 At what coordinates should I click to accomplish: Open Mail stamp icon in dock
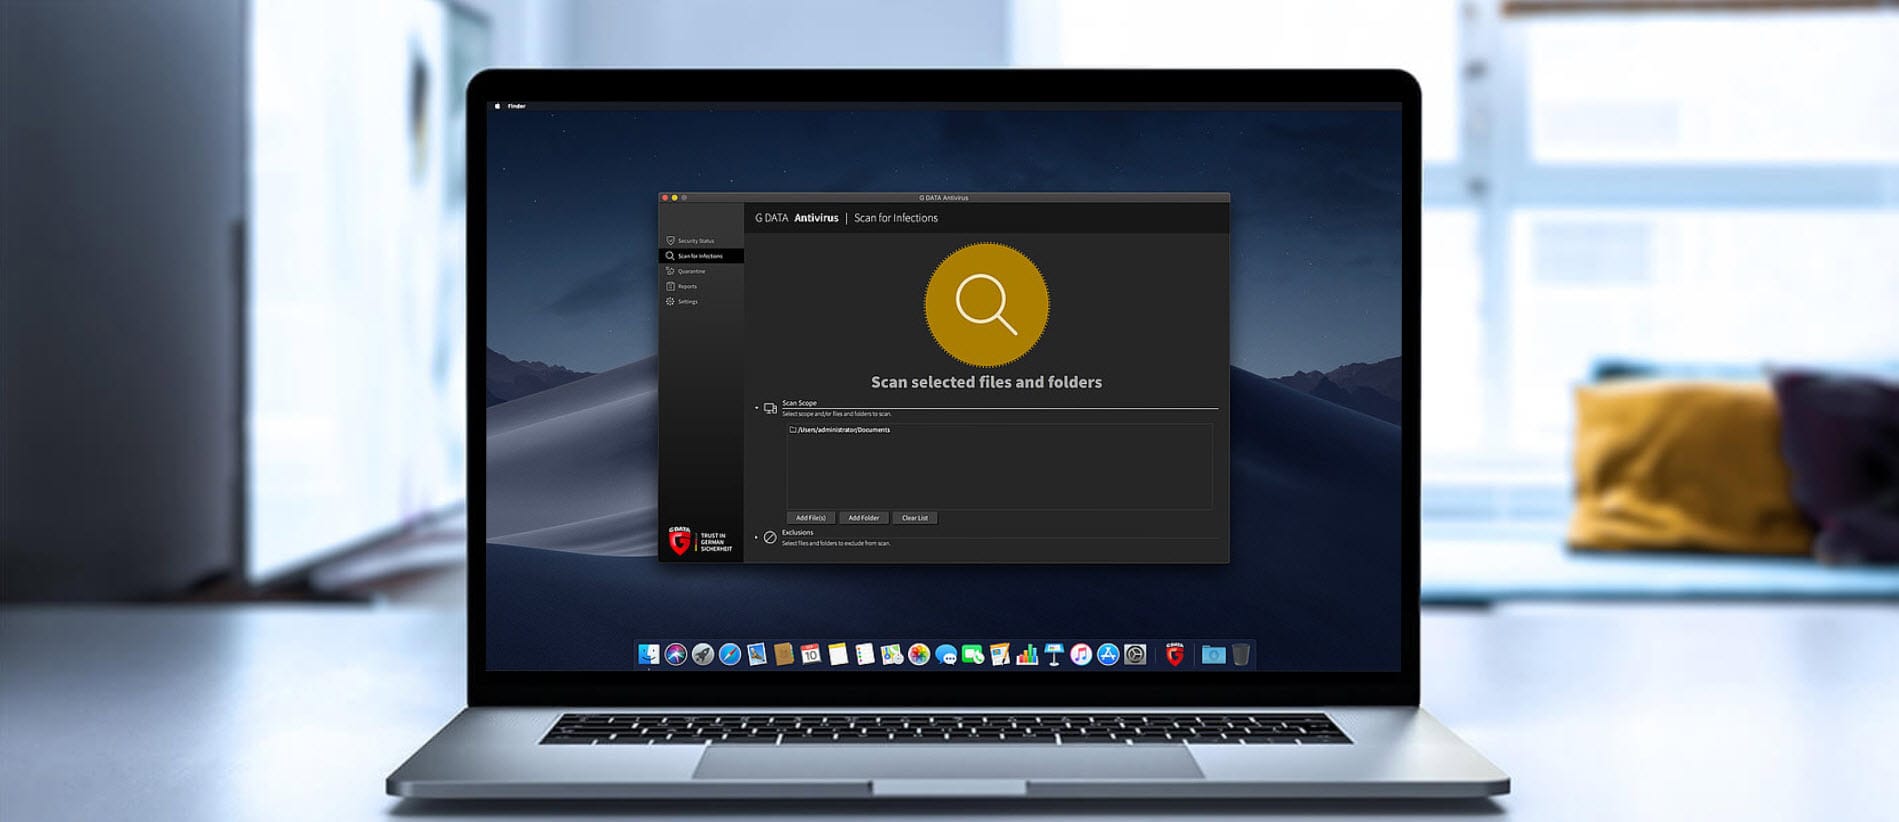757,654
